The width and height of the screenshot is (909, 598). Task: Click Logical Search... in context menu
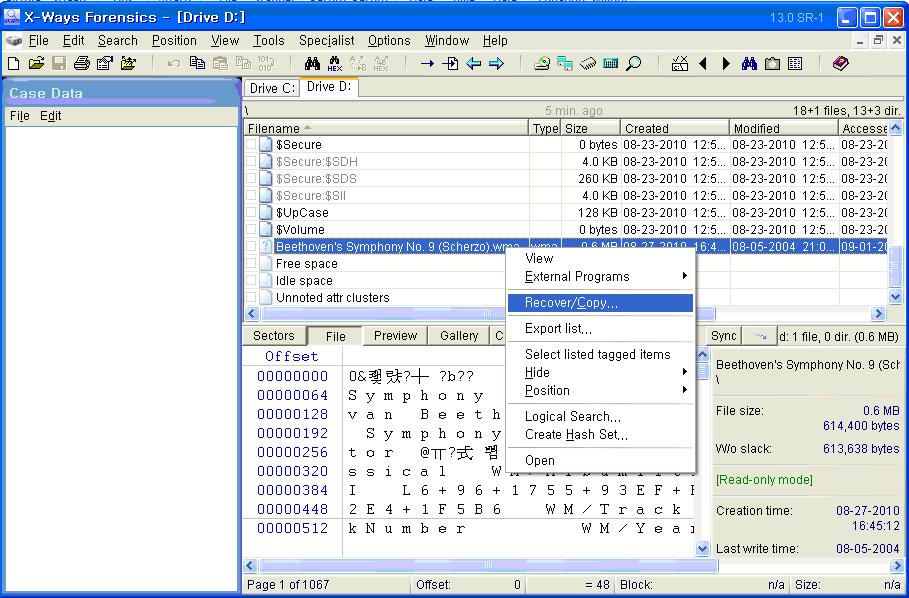tap(600, 417)
